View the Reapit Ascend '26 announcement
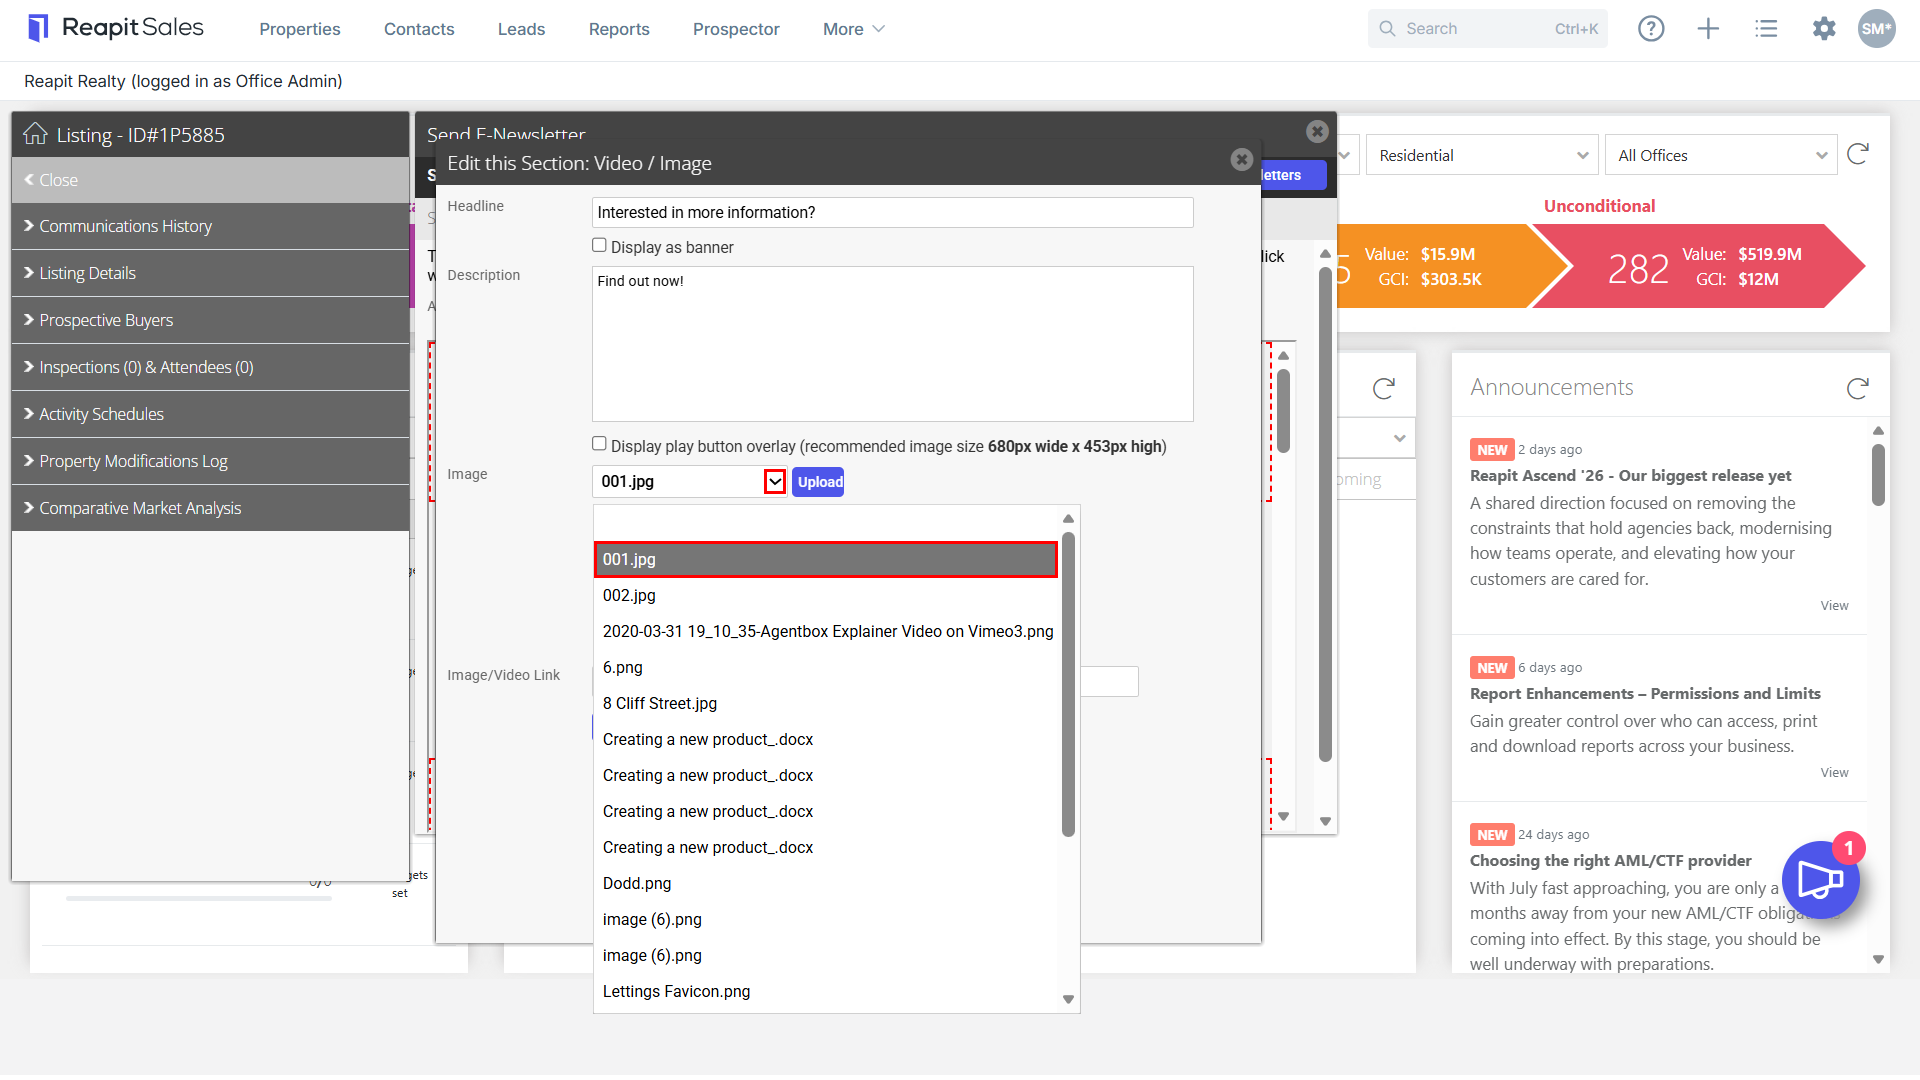 click(1834, 606)
